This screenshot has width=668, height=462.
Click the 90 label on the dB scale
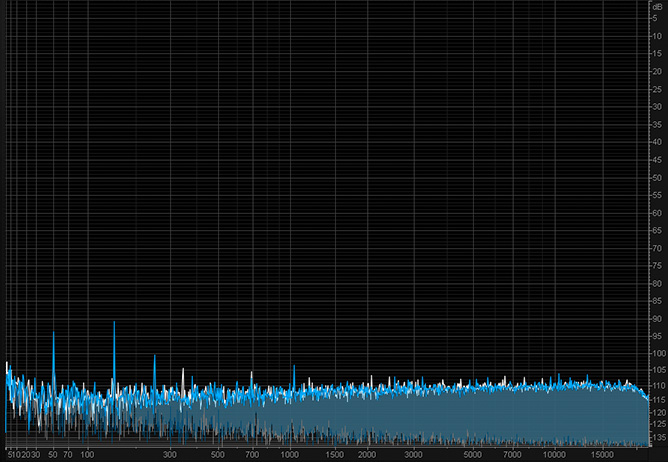[656, 318]
